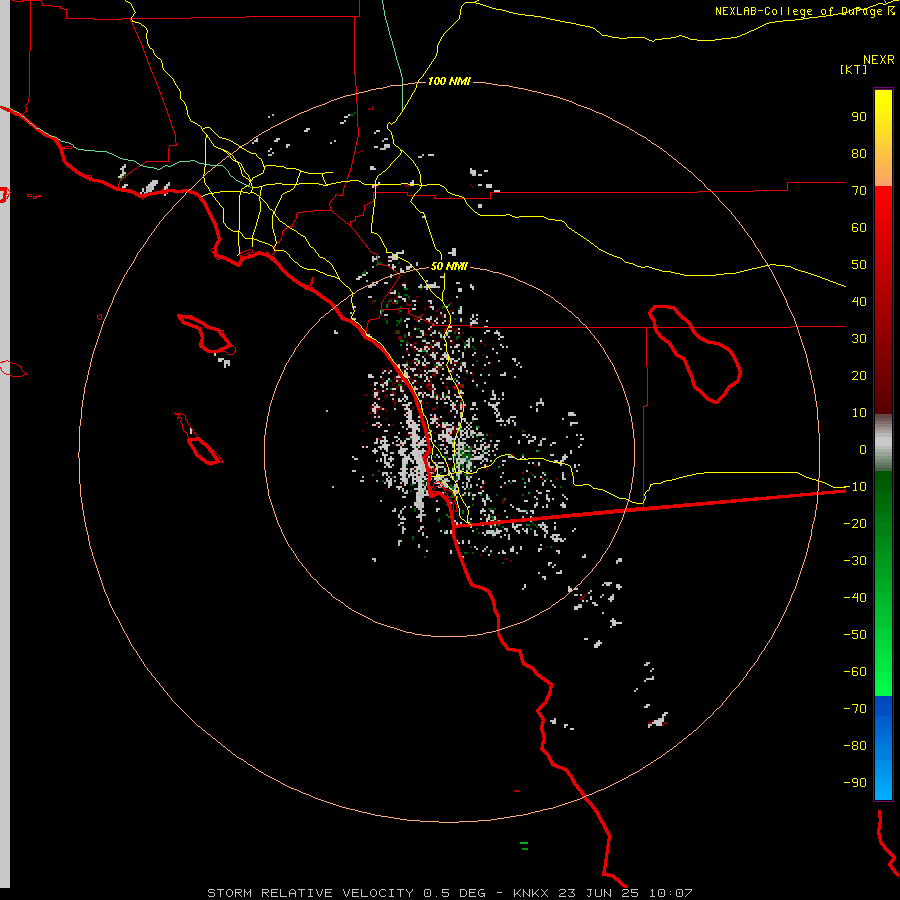900x900 pixels.
Task: Click the positive 20 value on velocity scale
Action: coord(859,376)
